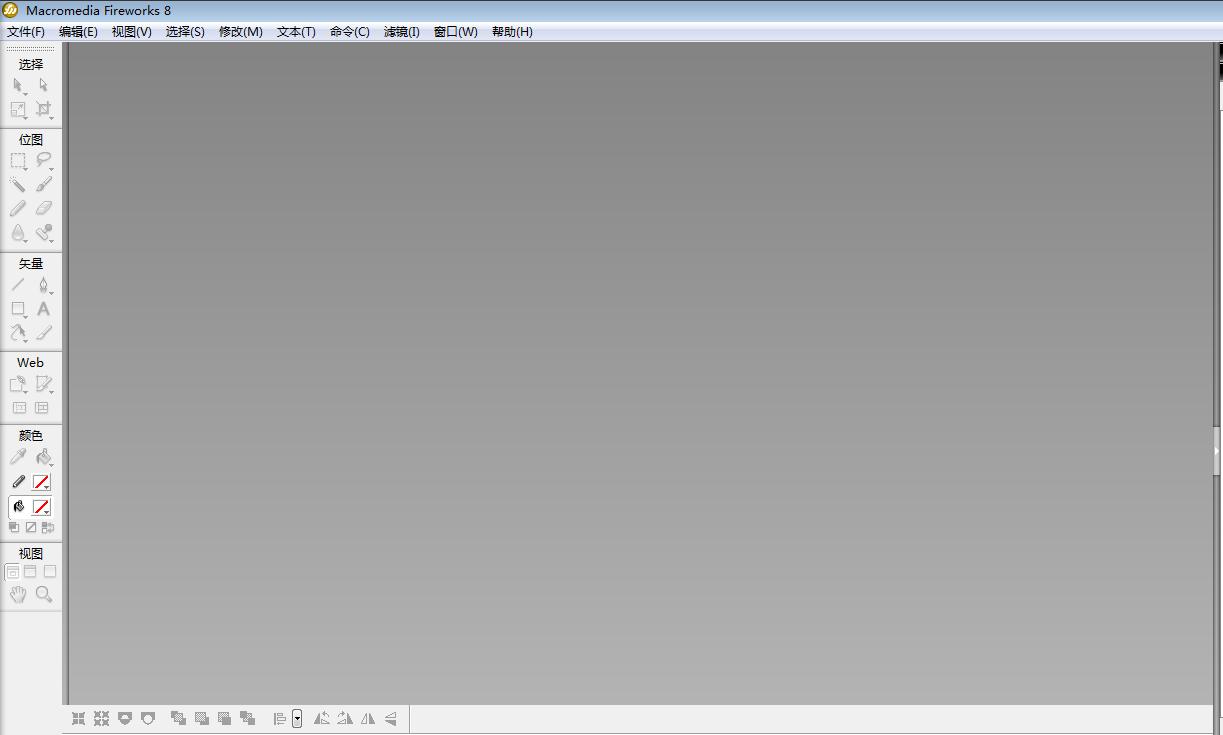The image size is (1223, 735).
Task: Open the 窗口(W) menu
Action: 456,32
